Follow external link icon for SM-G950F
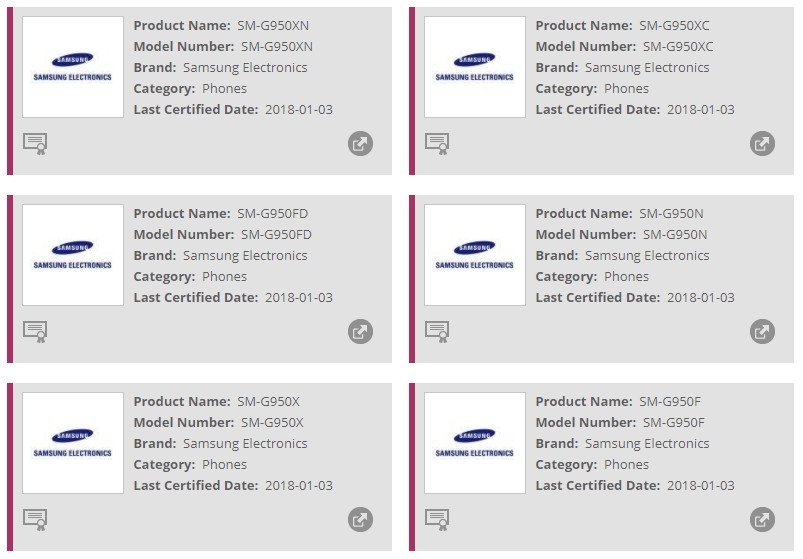Viewport: 803px width, 559px height. pos(763,519)
